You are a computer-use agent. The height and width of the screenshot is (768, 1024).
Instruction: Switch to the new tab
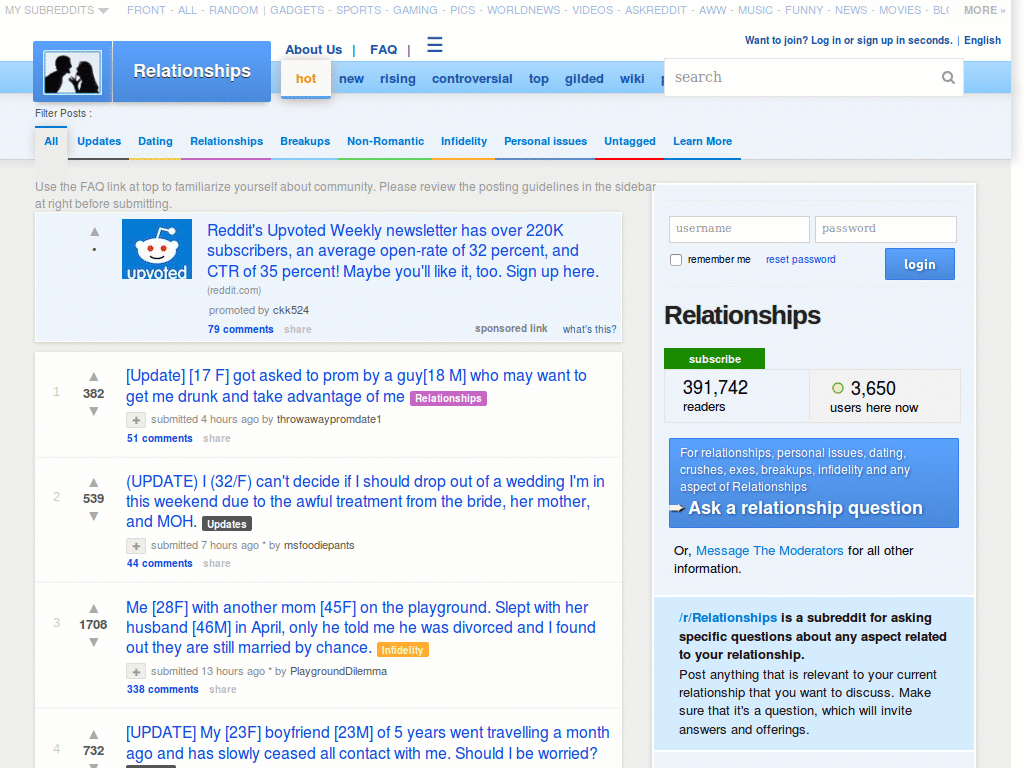pyautogui.click(x=351, y=79)
